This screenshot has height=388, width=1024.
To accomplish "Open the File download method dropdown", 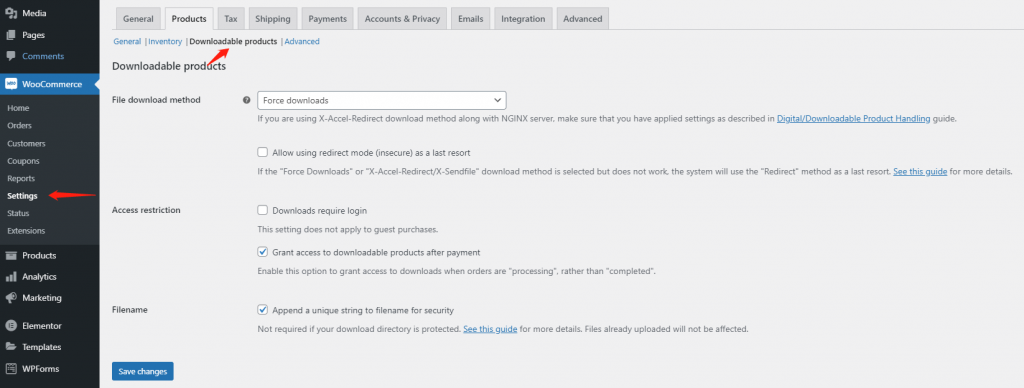I will [382, 101].
